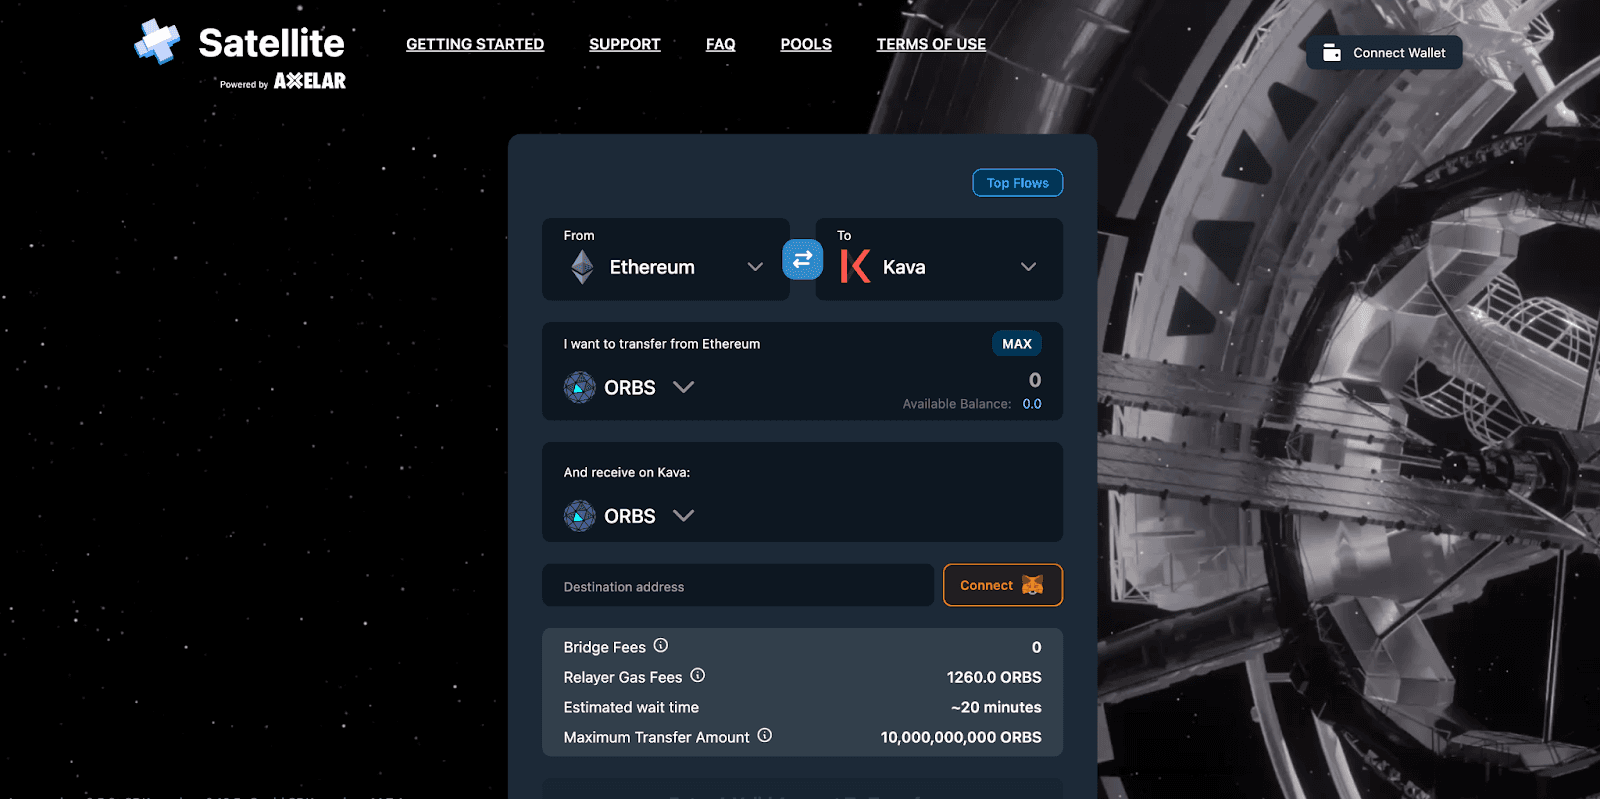This screenshot has width=1600, height=799.
Task: Click the 'And receive on Kava:' label
Action: (627, 472)
